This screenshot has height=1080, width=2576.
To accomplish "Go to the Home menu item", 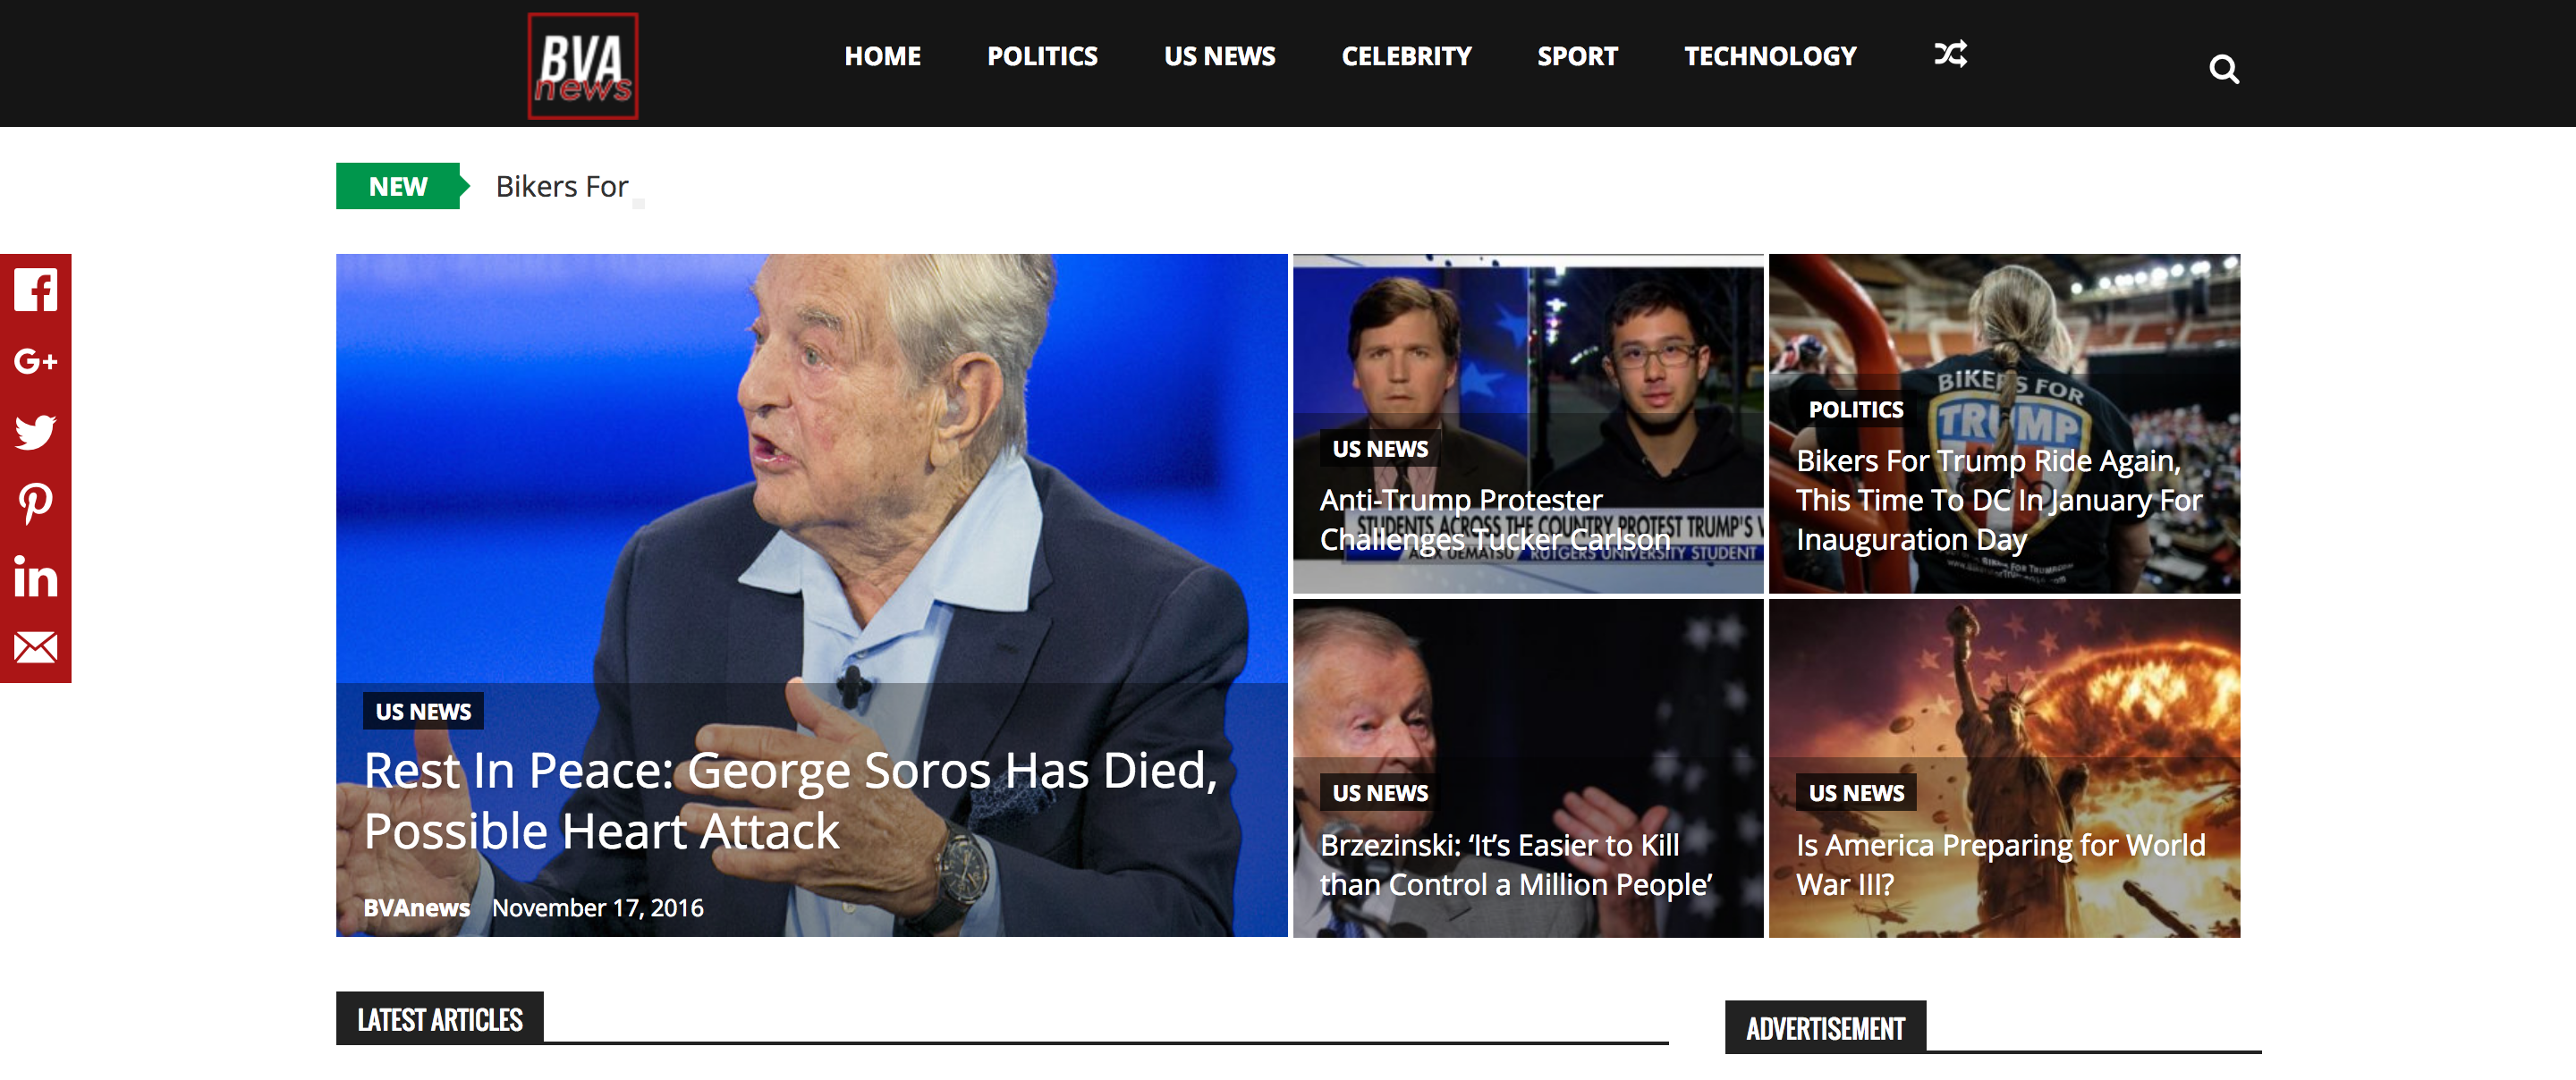I will pyautogui.click(x=882, y=56).
